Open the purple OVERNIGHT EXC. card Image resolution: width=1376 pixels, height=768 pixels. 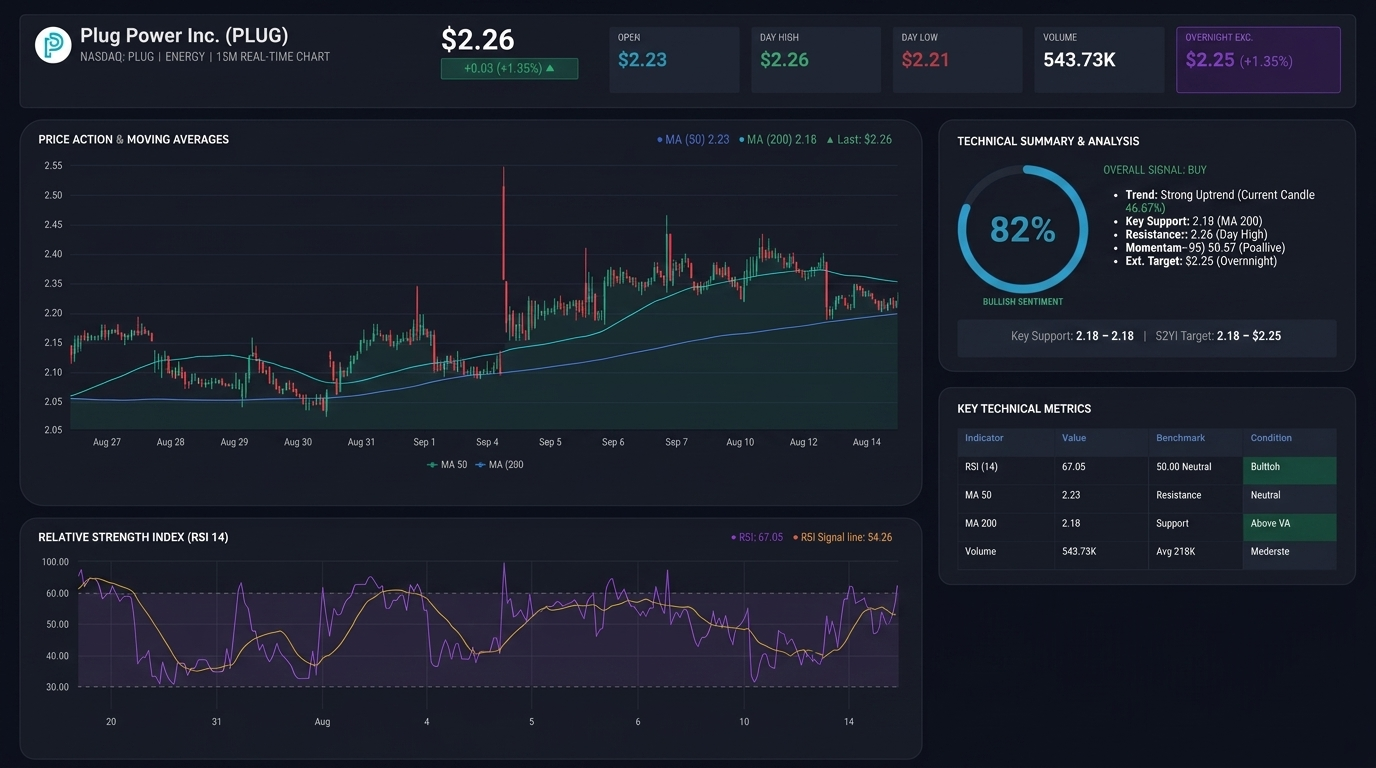pyautogui.click(x=1258, y=60)
